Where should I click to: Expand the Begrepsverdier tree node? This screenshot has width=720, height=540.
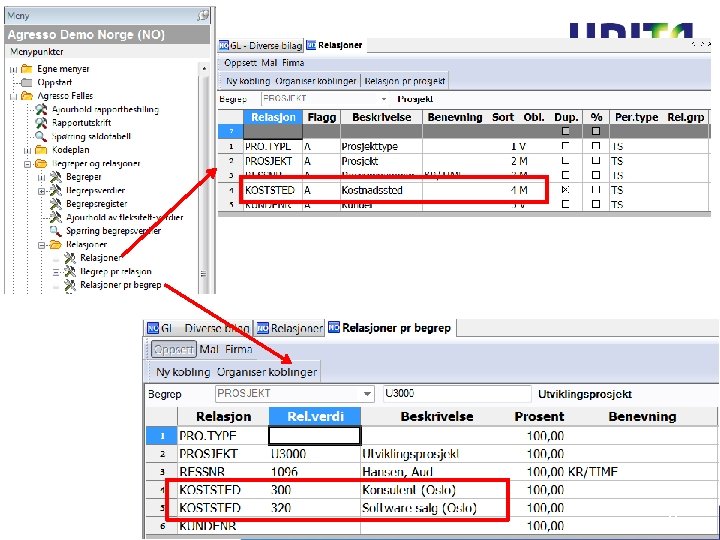click(42, 191)
